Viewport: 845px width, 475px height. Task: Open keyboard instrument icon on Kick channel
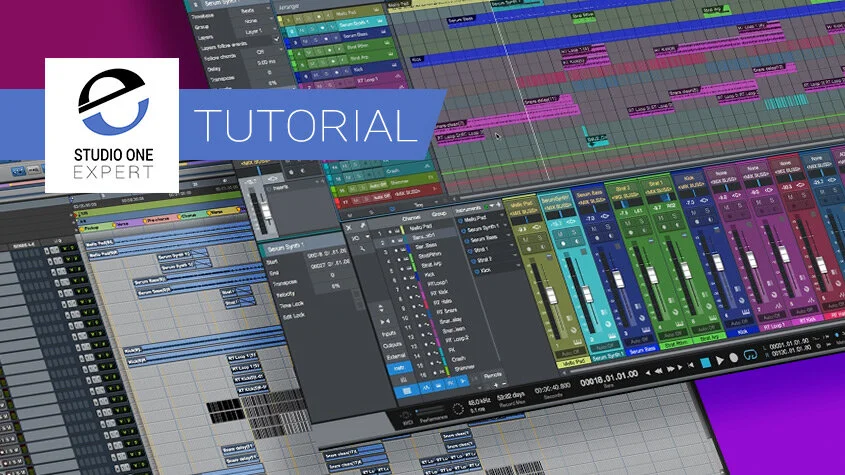(745, 313)
